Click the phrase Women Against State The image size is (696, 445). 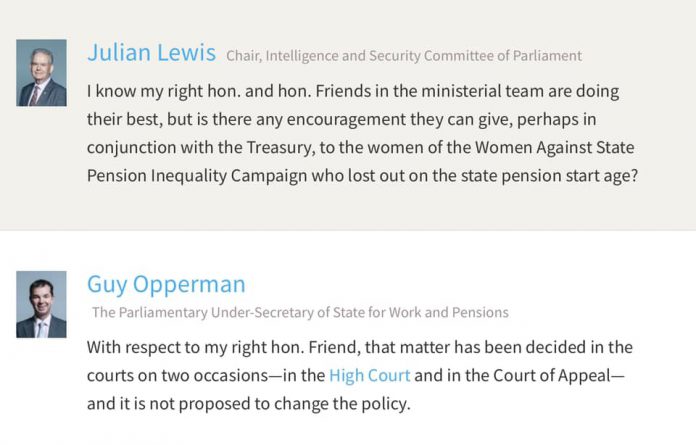pos(554,147)
